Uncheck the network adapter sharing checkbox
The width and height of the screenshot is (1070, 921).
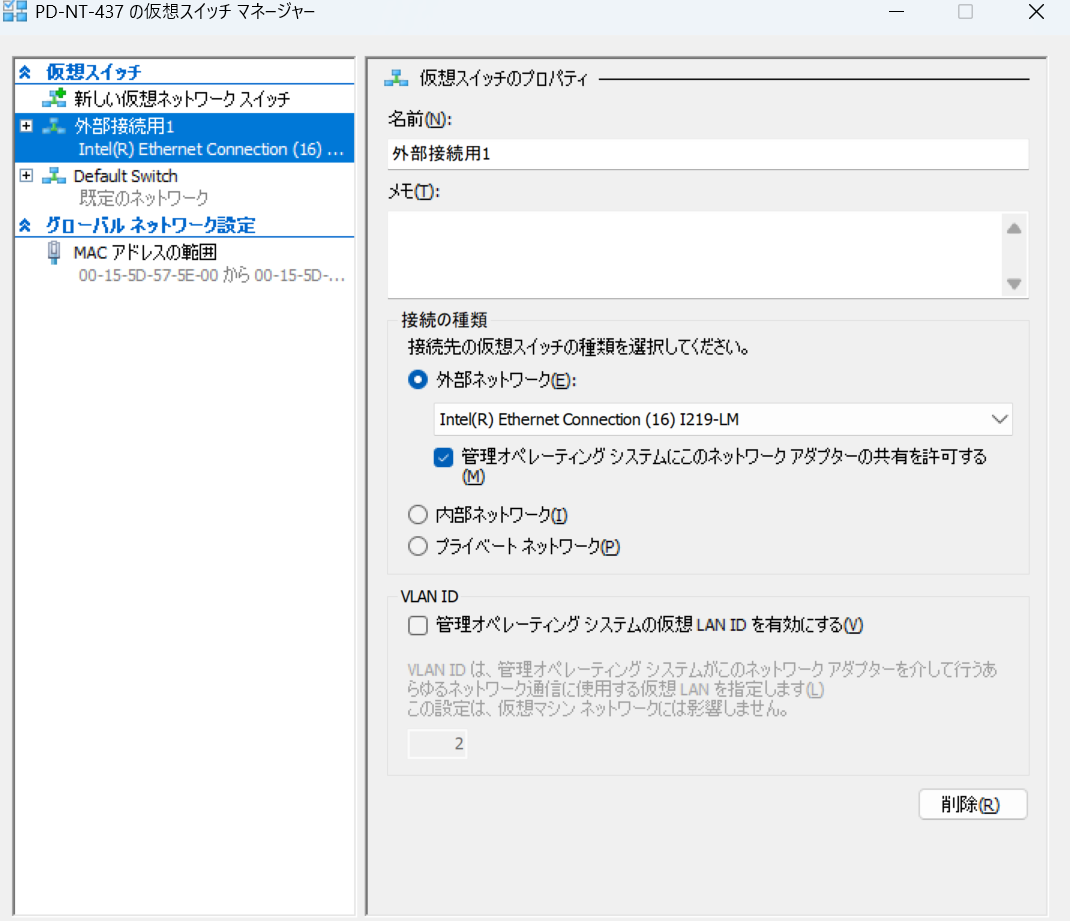tap(443, 457)
